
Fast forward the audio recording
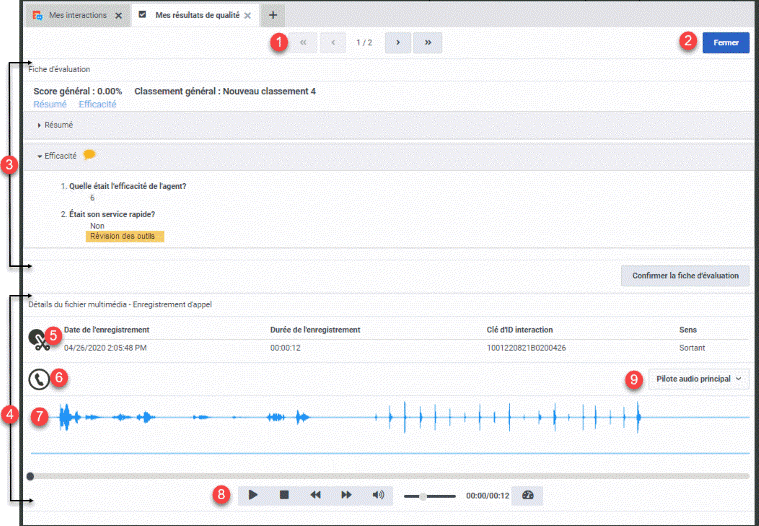pos(346,495)
